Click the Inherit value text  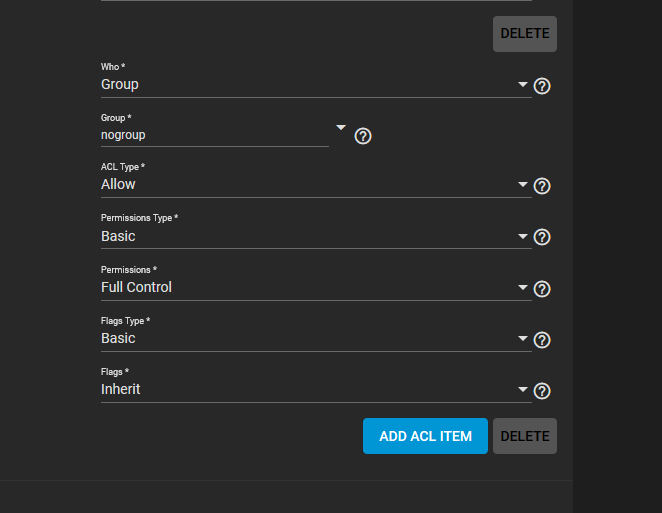click(120, 389)
